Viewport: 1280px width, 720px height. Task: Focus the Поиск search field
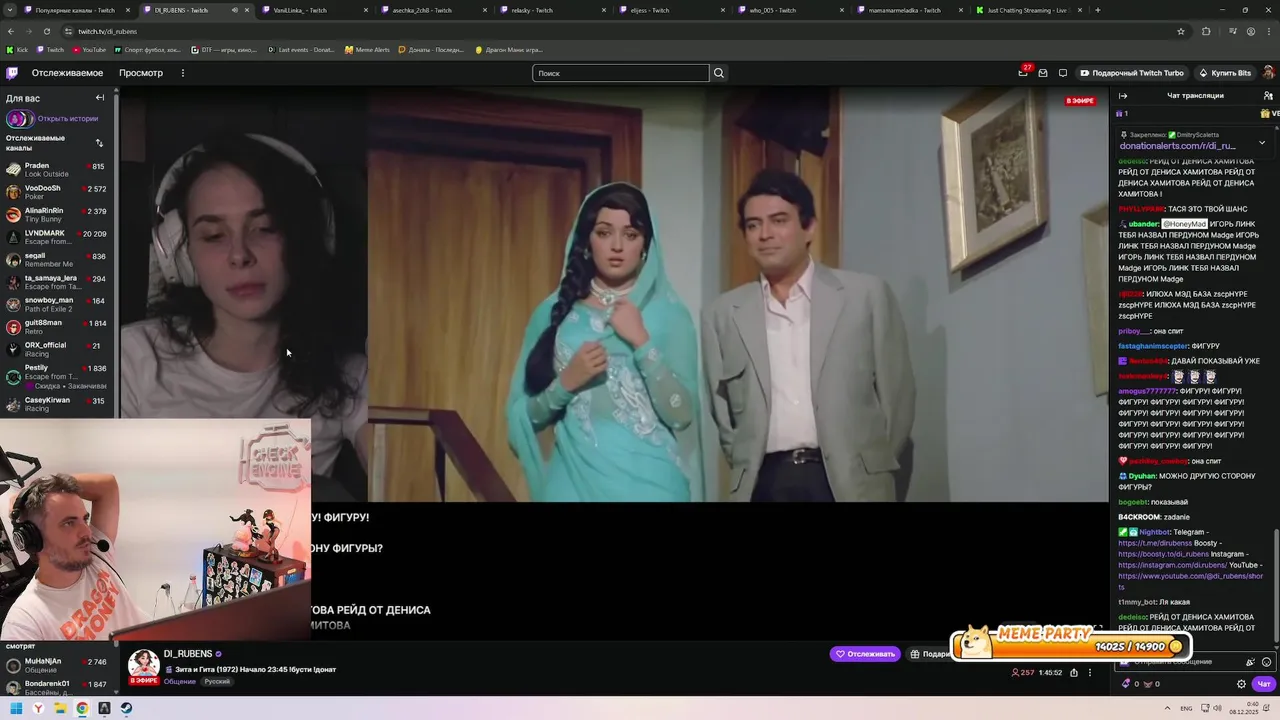[x=620, y=73]
